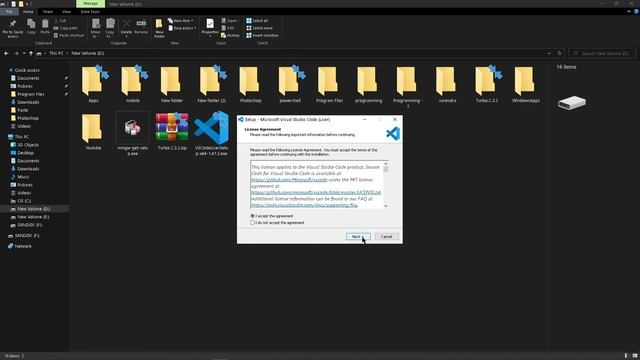Expand the address bar history dropdown
Viewport: 640px width, 360px height.
[549, 53]
